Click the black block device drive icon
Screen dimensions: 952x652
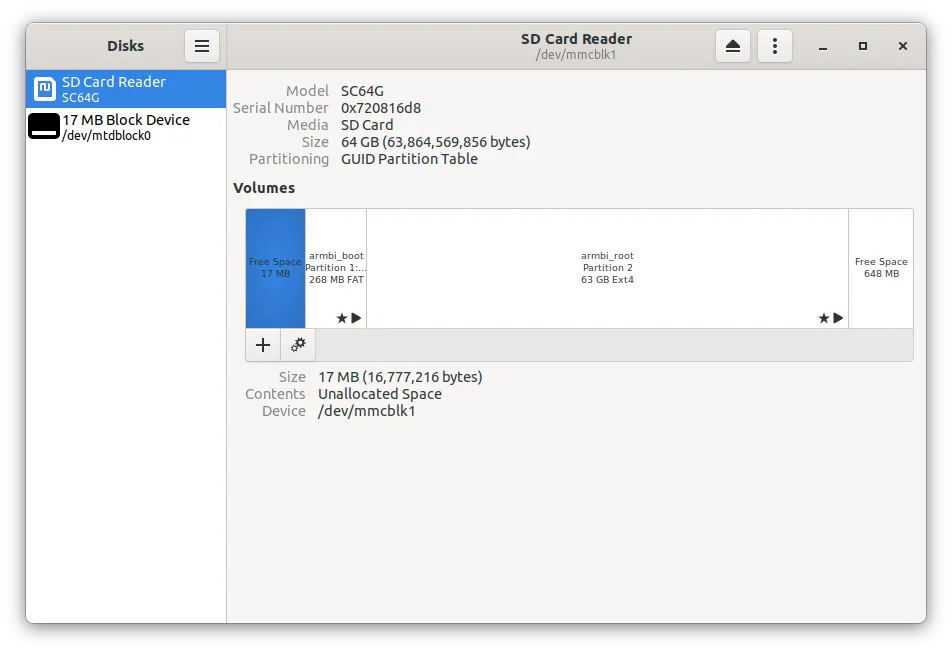pos(44,127)
